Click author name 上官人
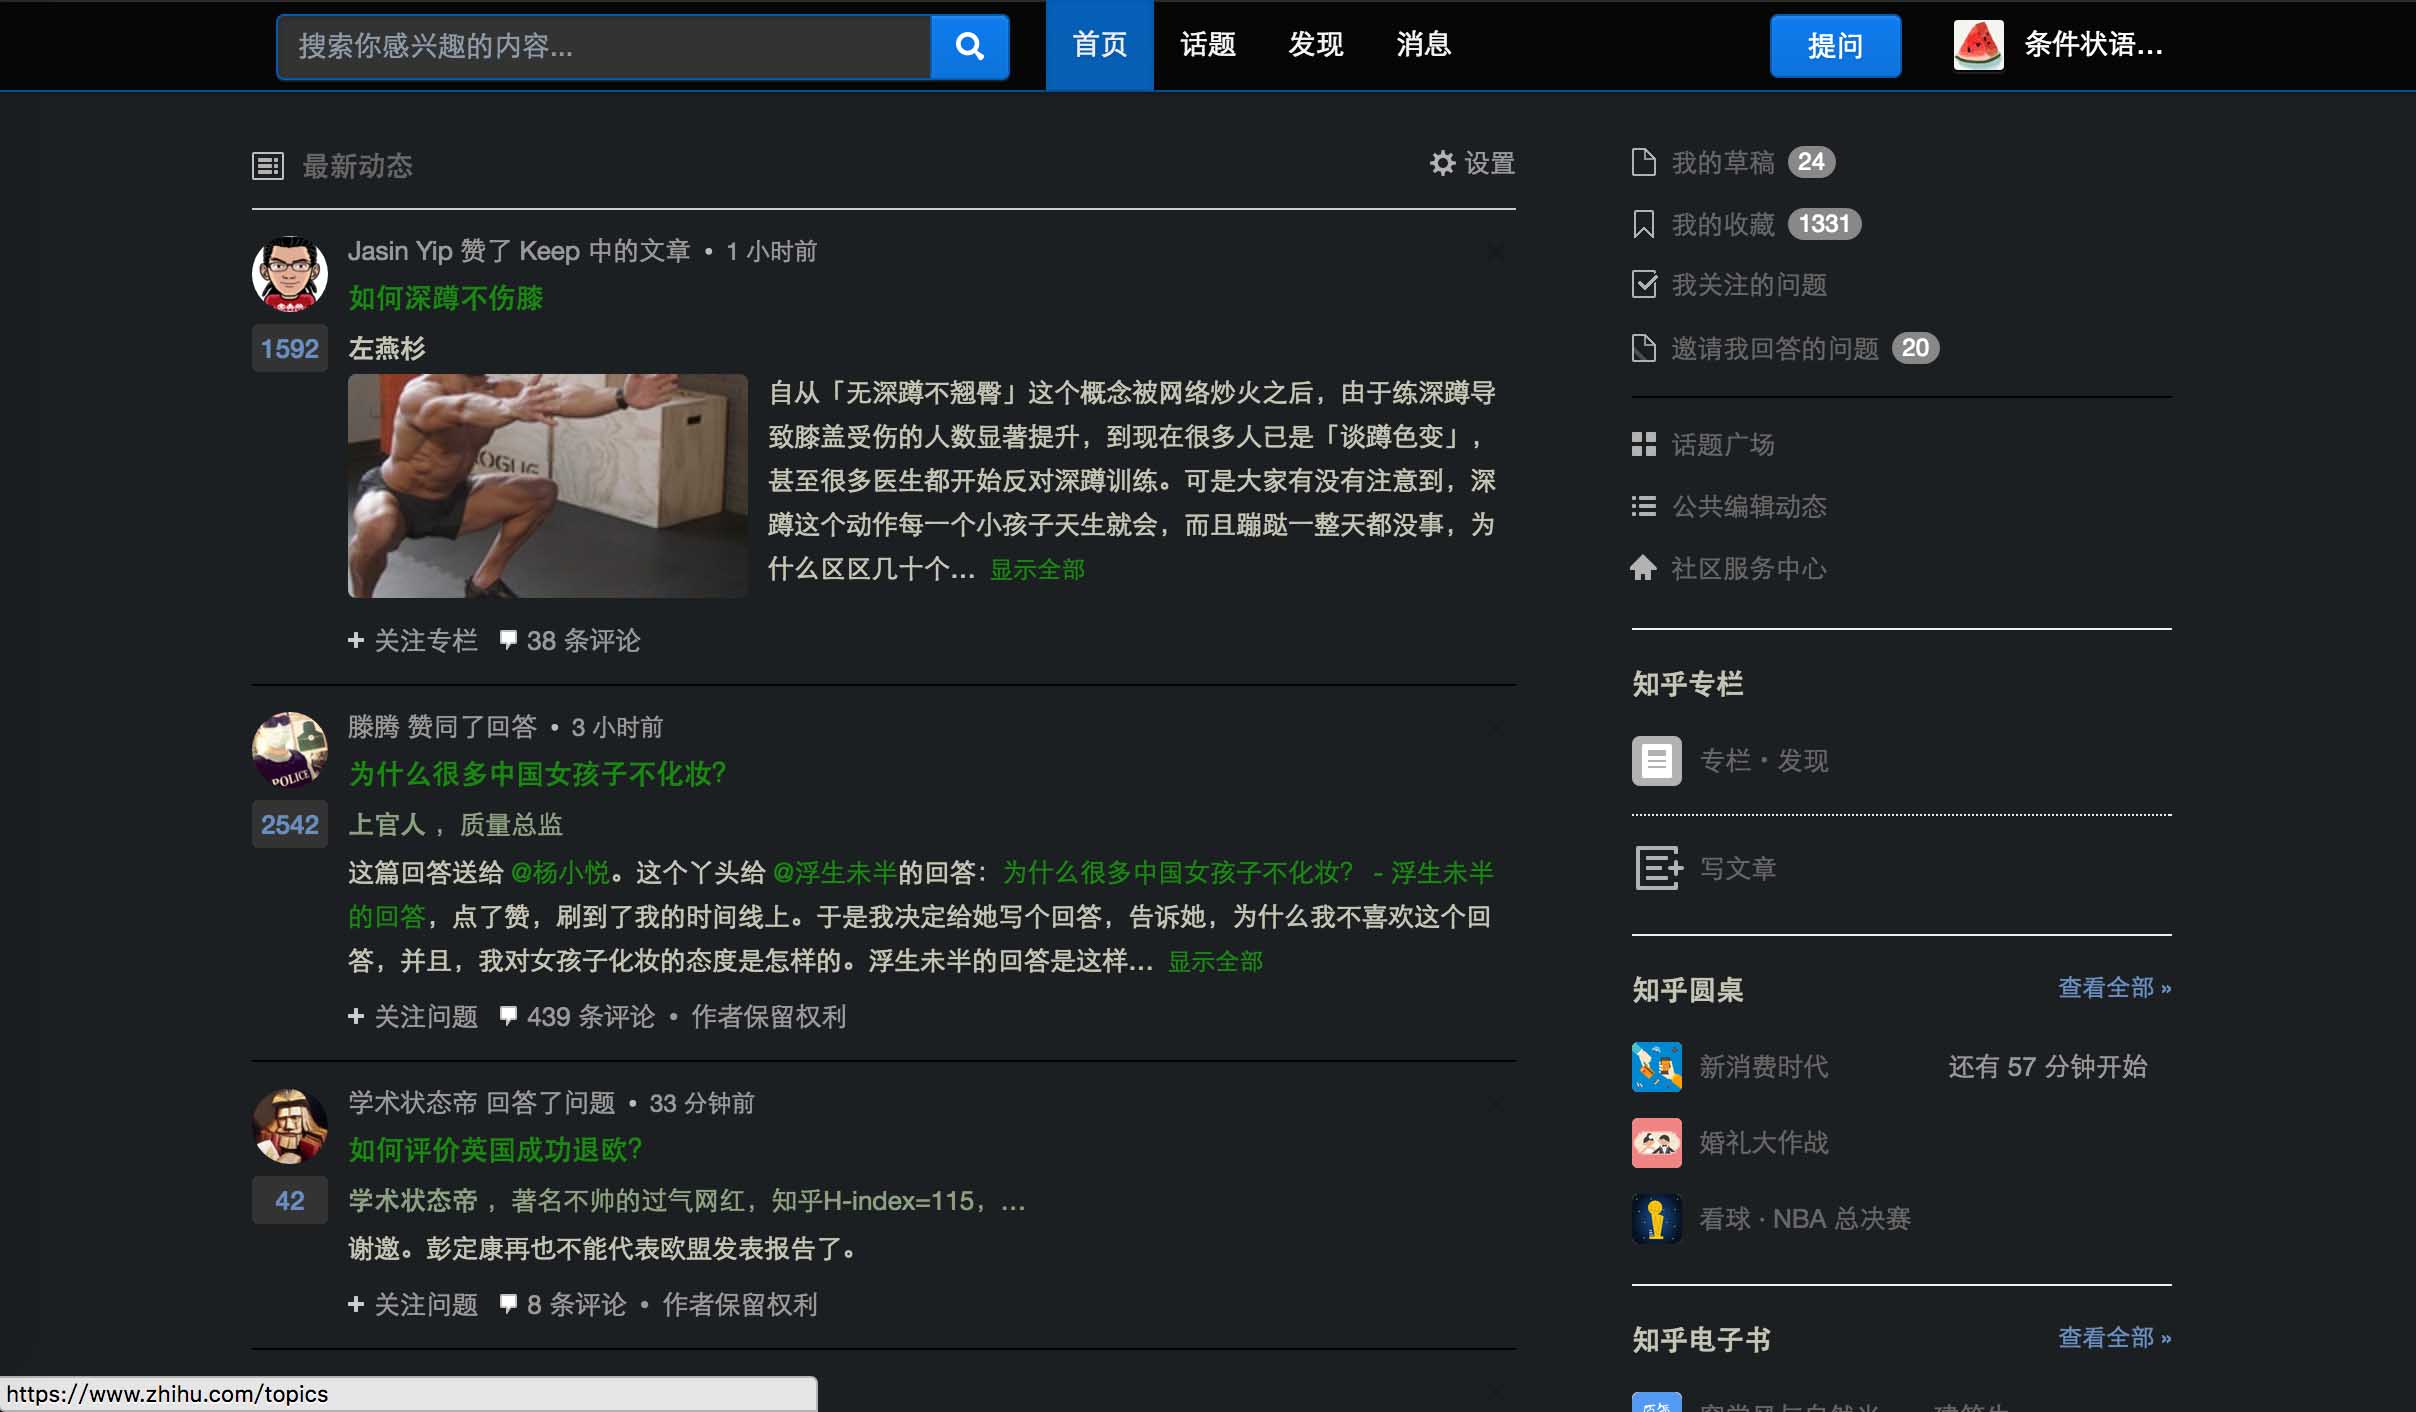The width and height of the screenshot is (2416, 1412). point(387,824)
